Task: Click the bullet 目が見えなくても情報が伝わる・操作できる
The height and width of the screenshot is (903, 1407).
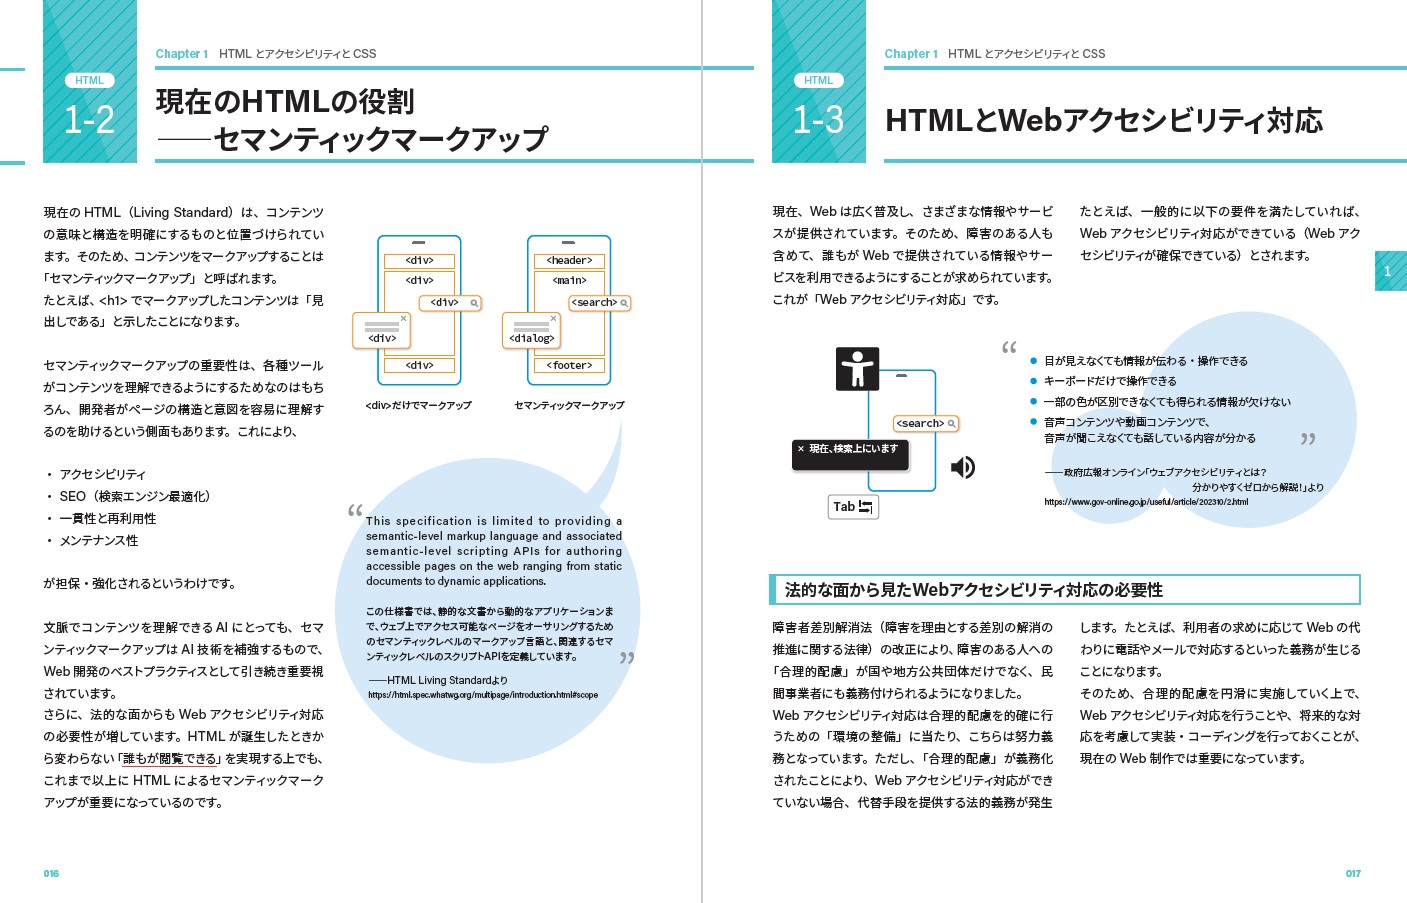Action: pyautogui.click(x=1146, y=361)
